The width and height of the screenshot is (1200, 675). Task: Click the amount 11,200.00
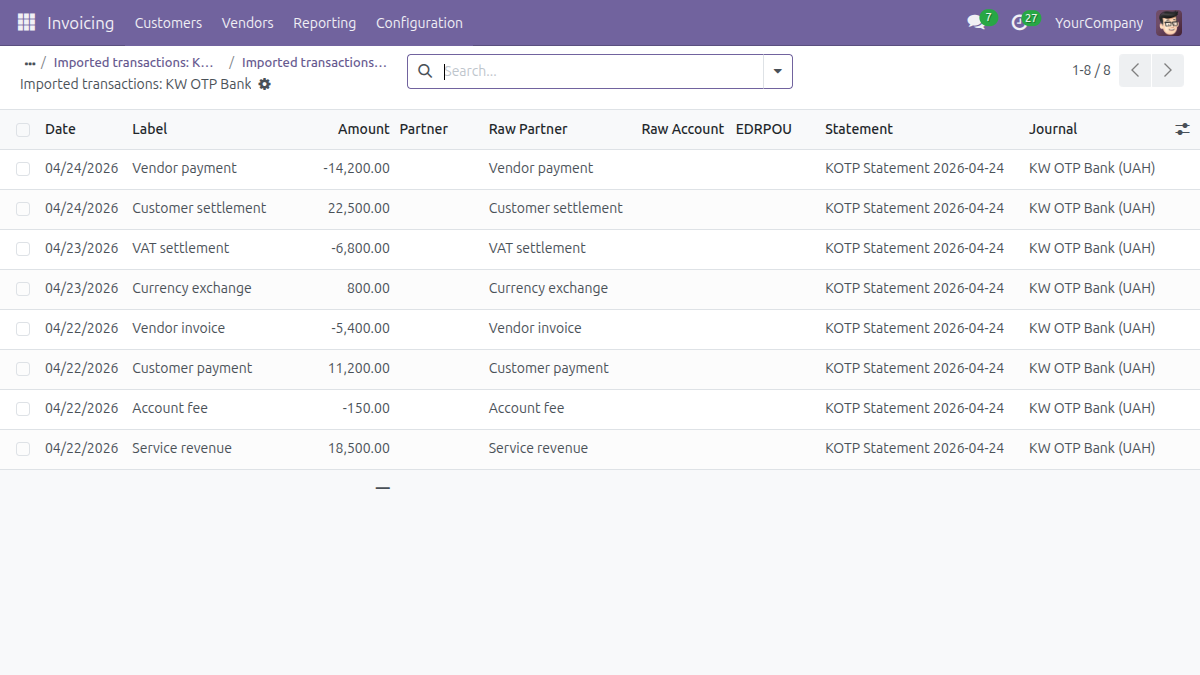pos(359,368)
